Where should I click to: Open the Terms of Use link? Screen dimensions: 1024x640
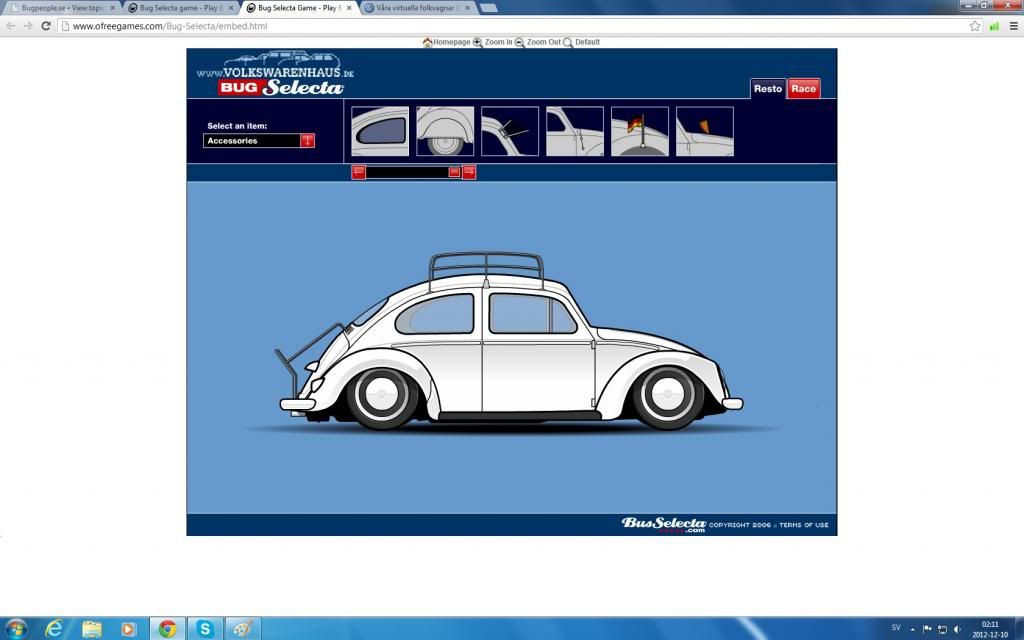[806, 523]
